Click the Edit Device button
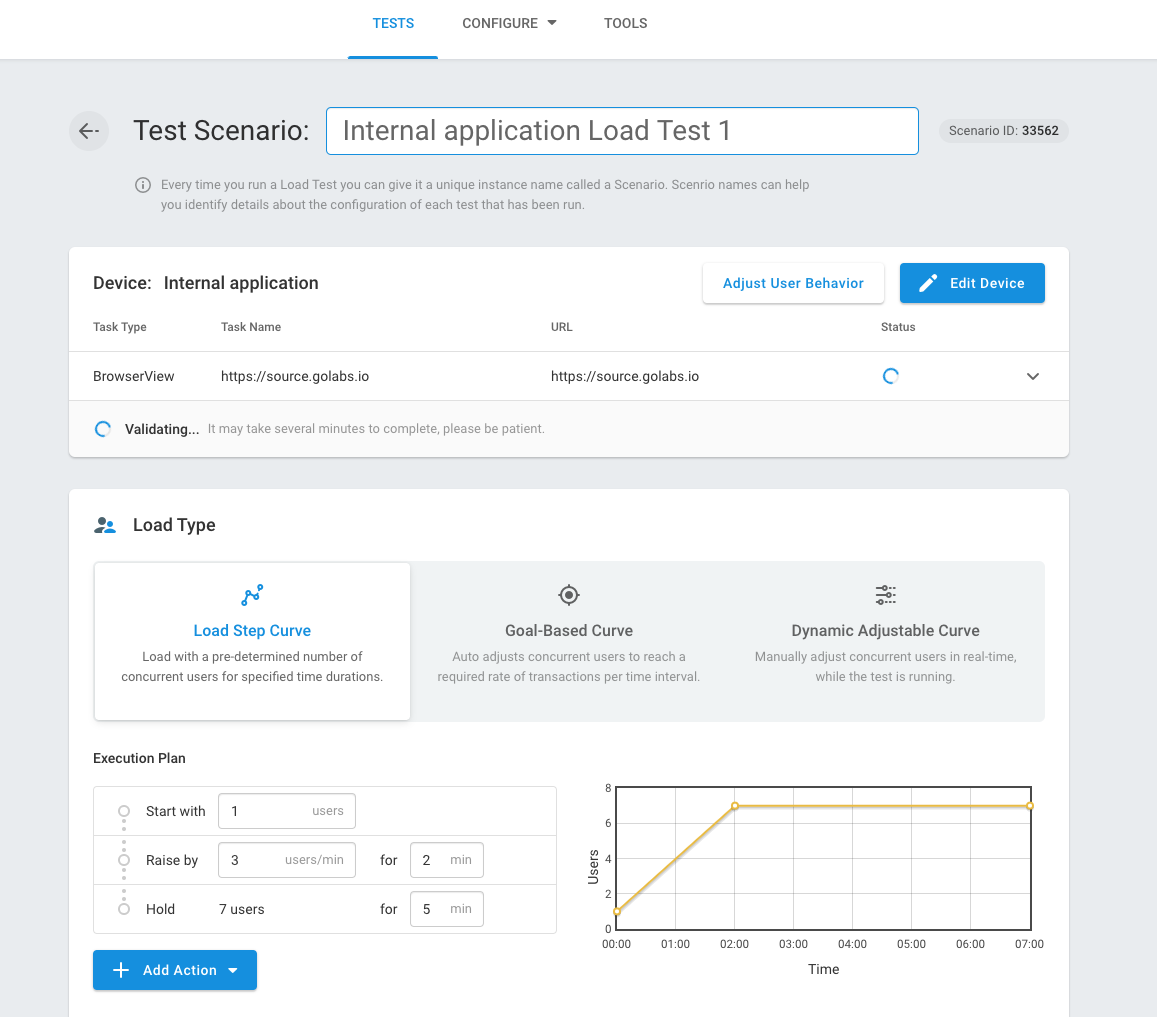This screenshot has width=1157, height=1017. [972, 283]
